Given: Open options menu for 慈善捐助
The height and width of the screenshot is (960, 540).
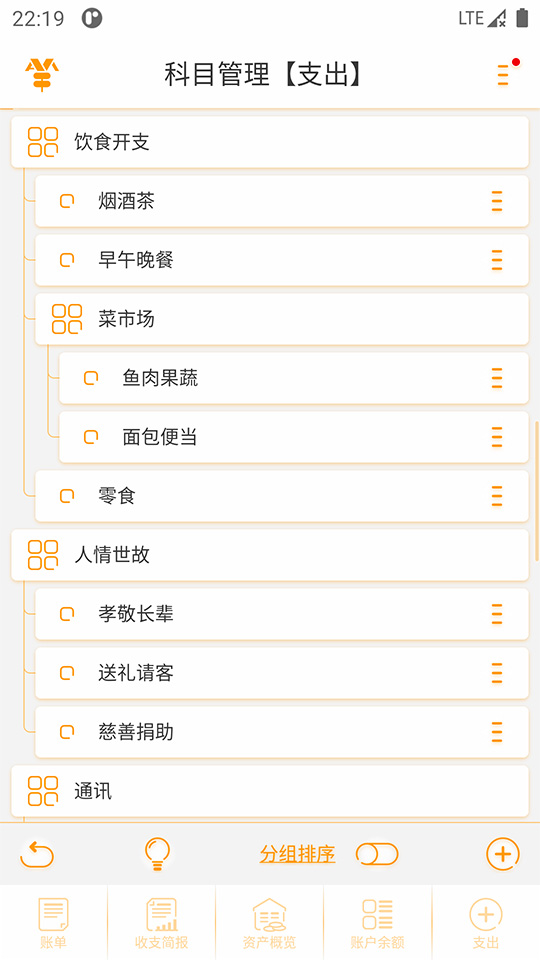Looking at the screenshot, I should point(497,732).
